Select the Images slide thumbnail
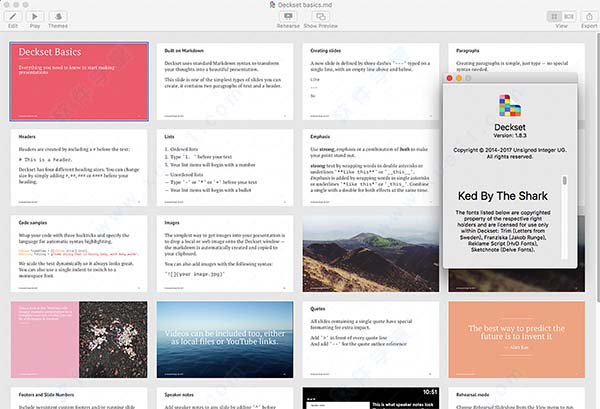 pyautogui.click(x=225, y=254)
